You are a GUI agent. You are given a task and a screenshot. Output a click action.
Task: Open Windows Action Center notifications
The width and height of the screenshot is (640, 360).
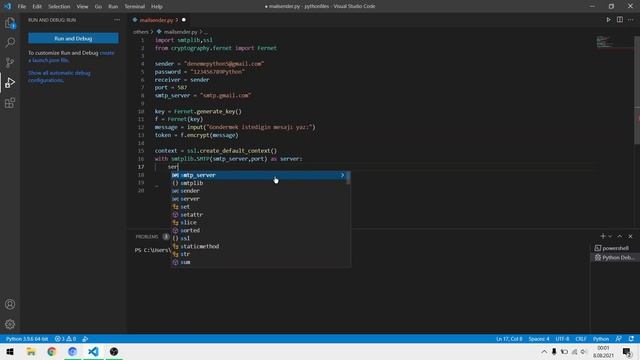tap(627, 351)
